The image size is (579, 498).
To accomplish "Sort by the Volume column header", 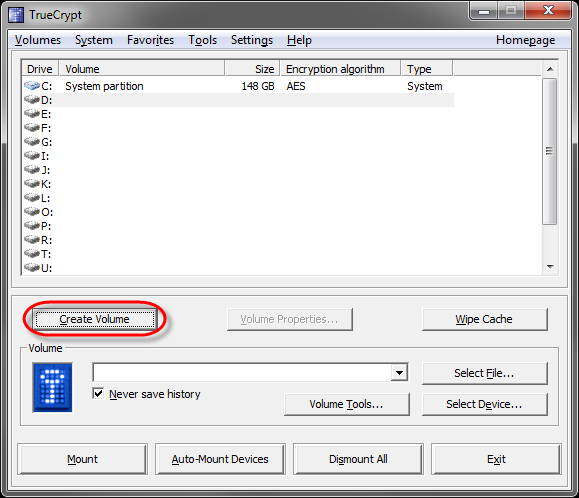I will coord(142,69).
